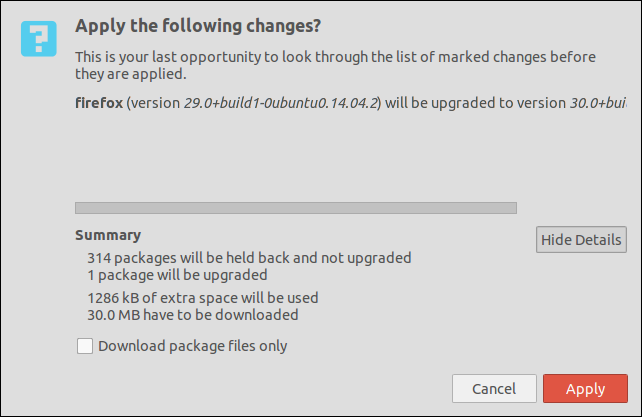The image size is (642, 417).
Task: Click the 'Apply the following changes?' heading
Action: (198, 26)
